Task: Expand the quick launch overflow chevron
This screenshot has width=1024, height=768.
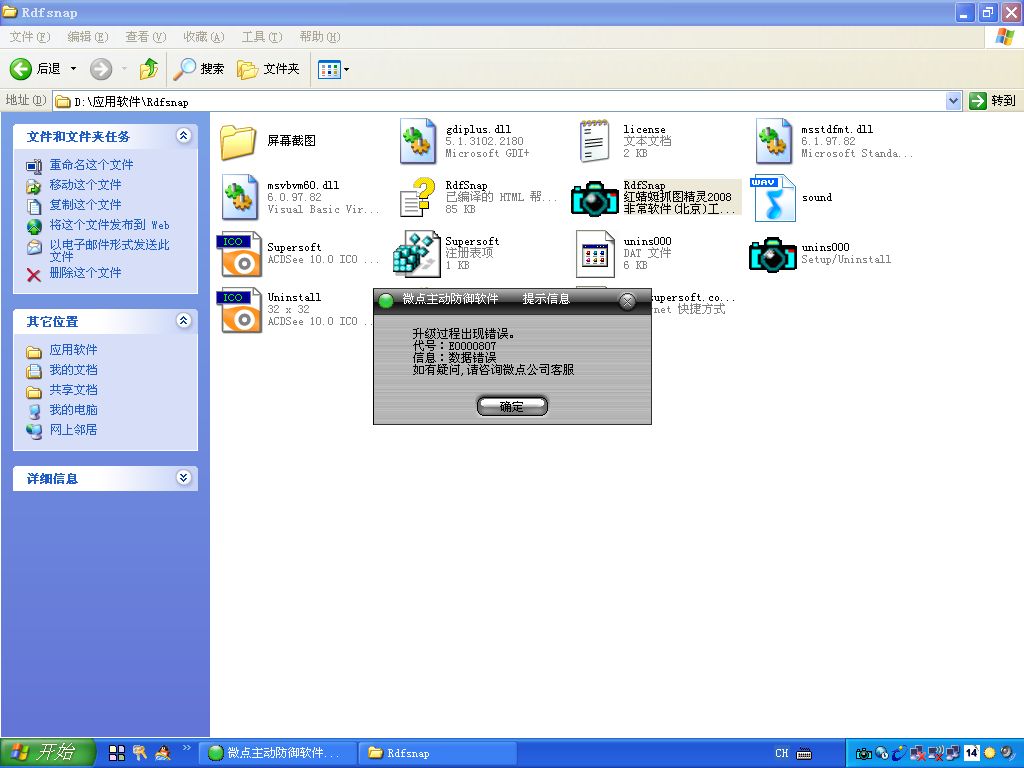Action: click(x=187, y=748)
